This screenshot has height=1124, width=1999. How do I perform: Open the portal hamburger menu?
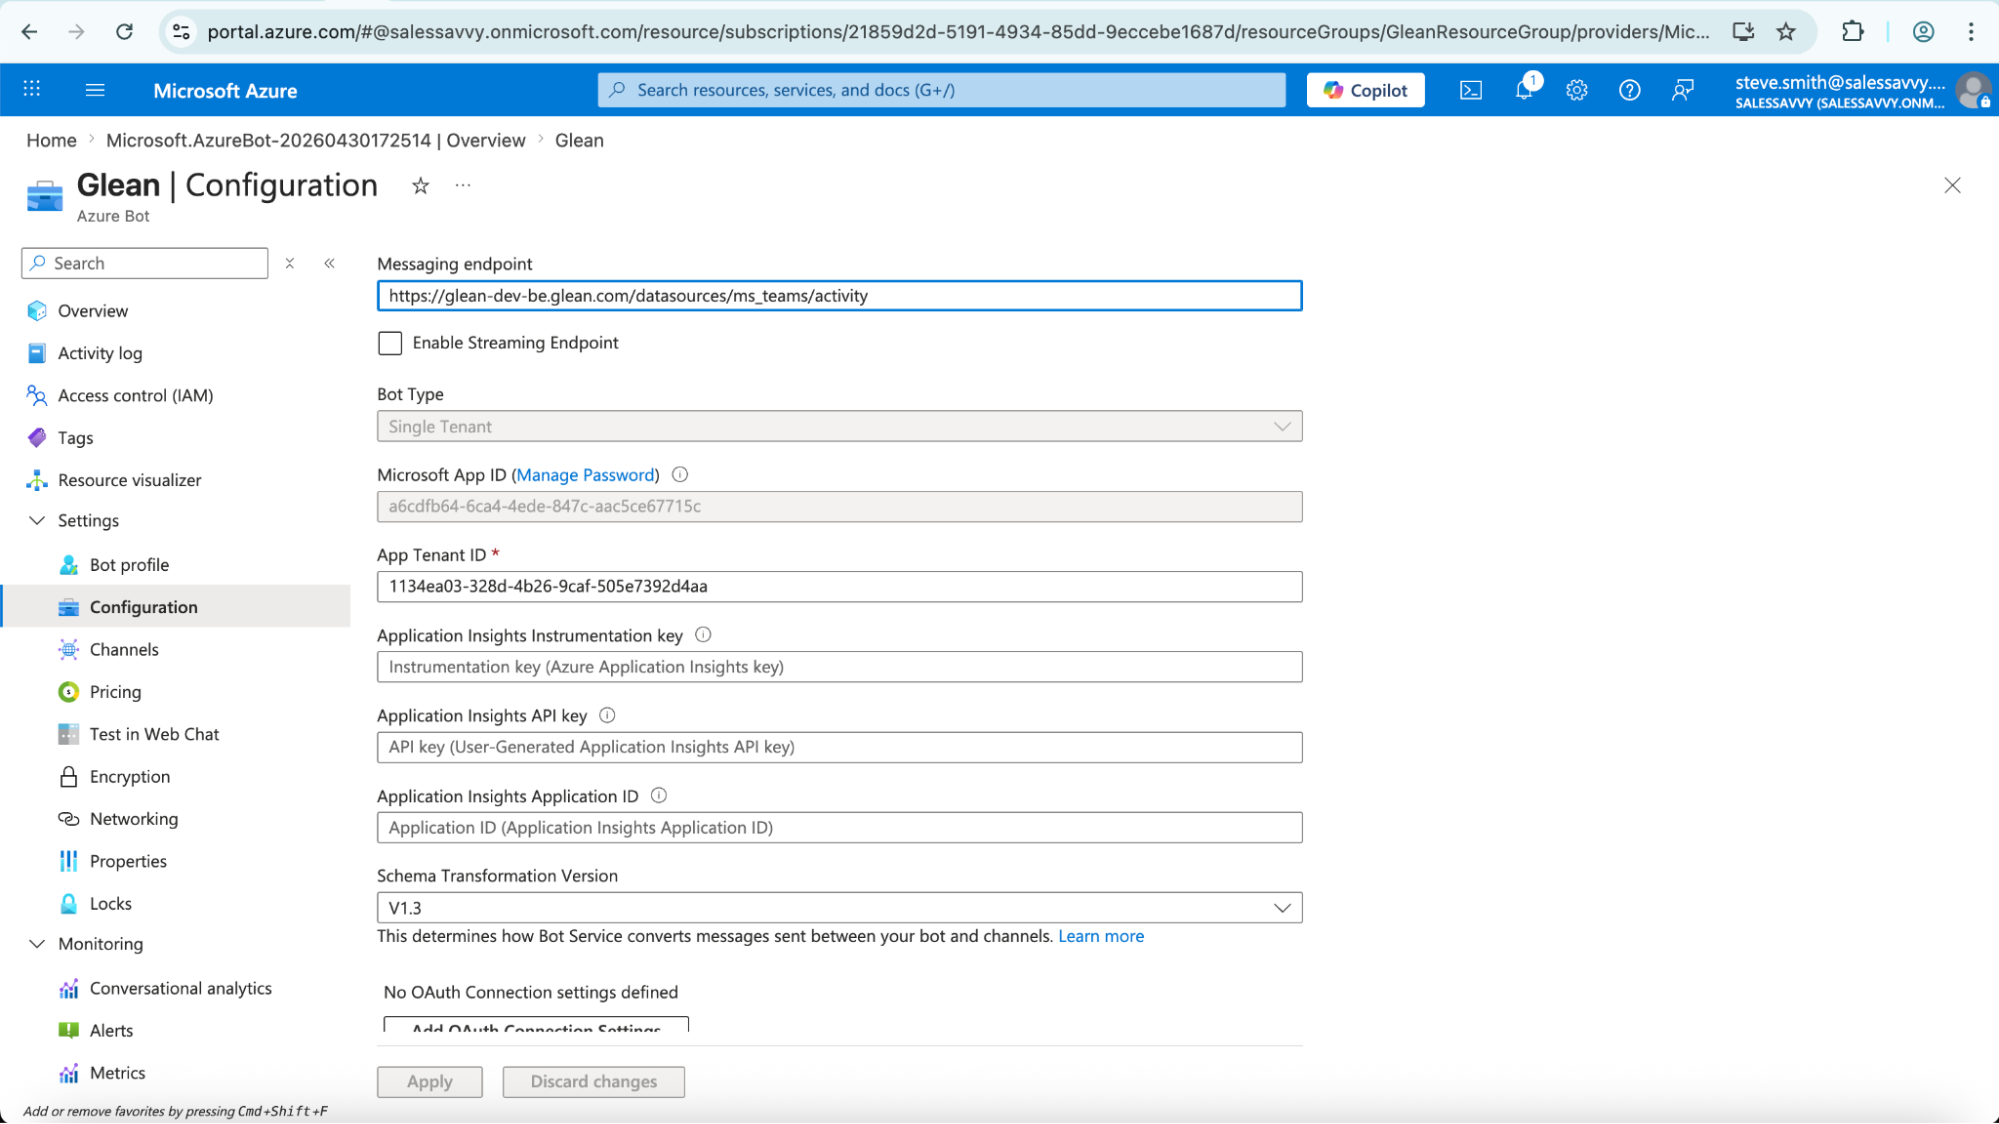pos(95,90)
